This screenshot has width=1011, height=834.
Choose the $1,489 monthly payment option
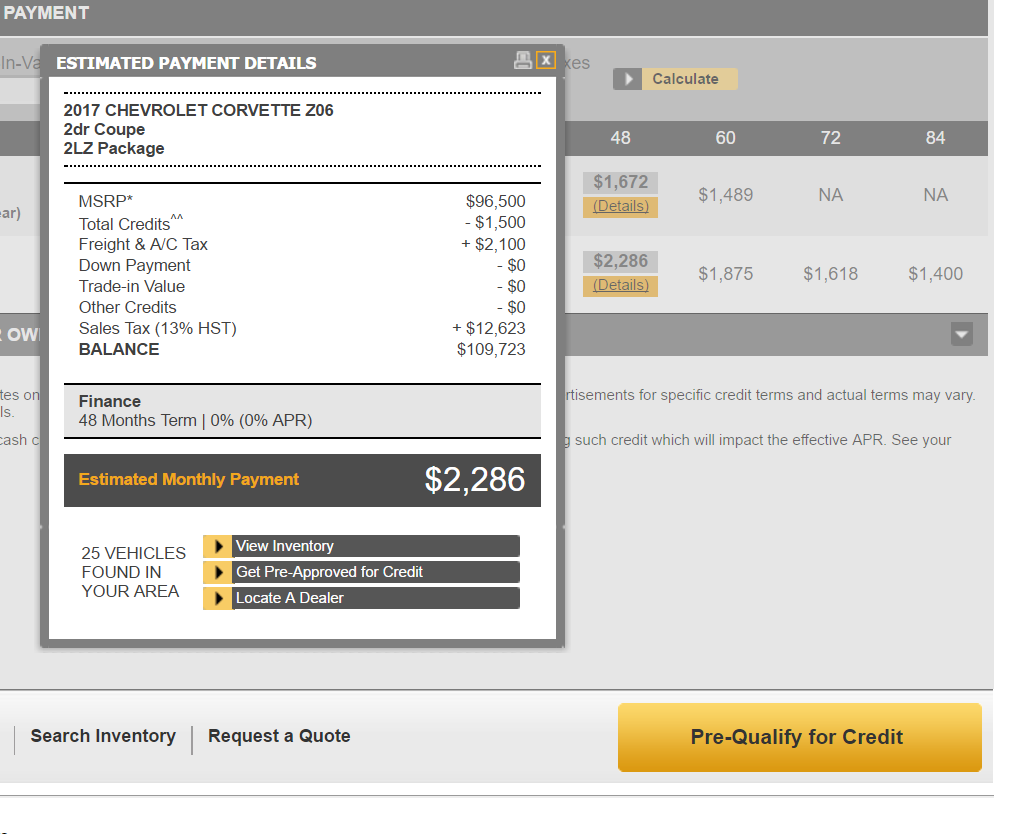click(725, 195)
